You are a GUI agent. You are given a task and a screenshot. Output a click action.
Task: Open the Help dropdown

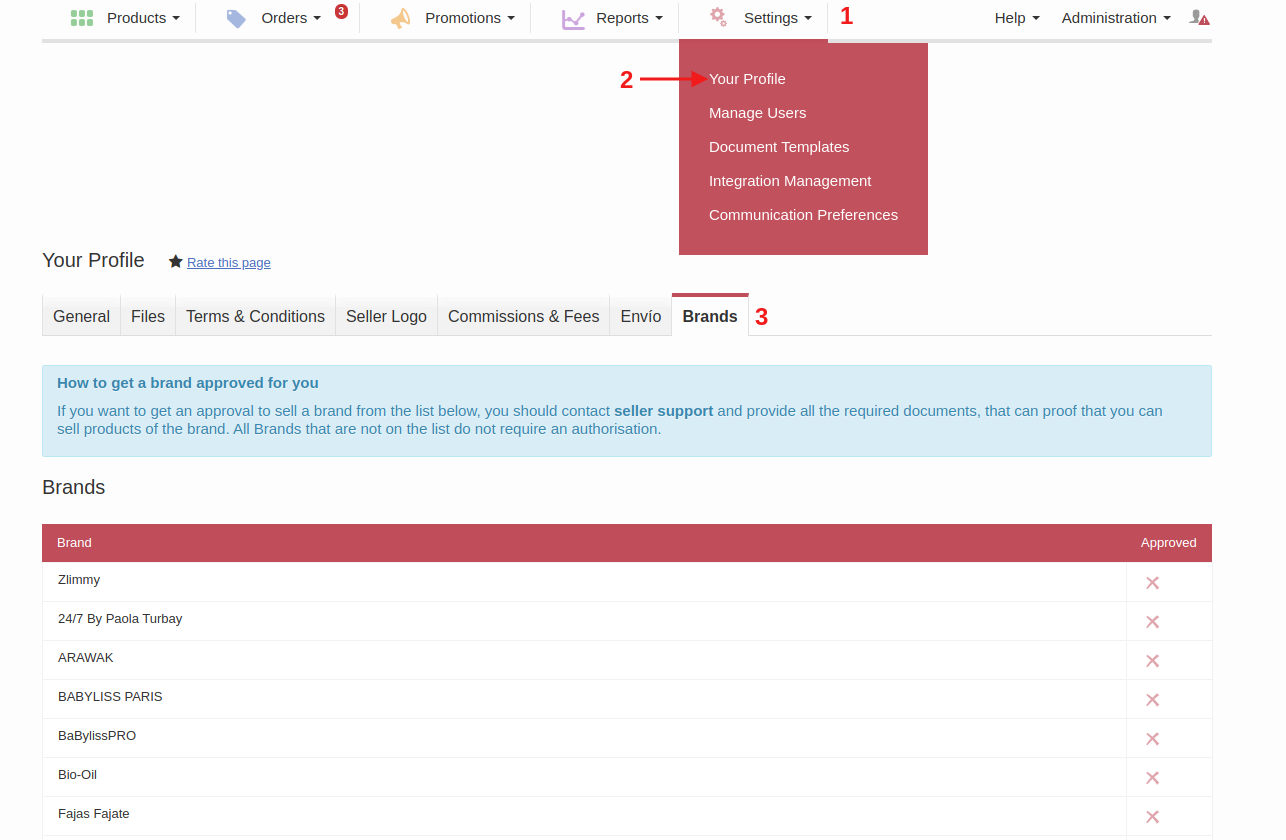pos(1017,18)
